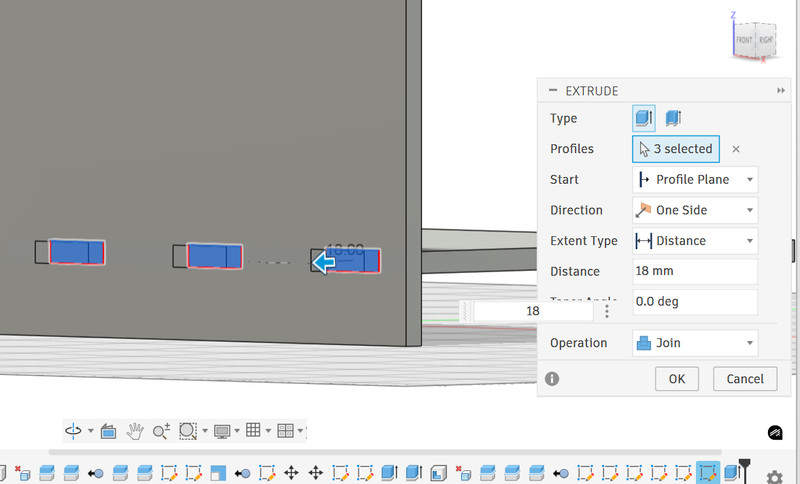The height and width of the screenshot is (484, 800).
Task: Open Display Settings monitor icon
Action: click(222, 431)
